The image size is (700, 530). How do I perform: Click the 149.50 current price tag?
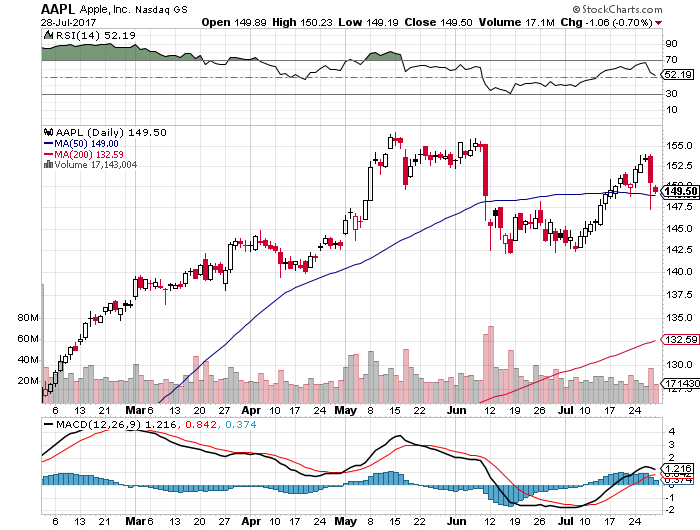point(679,192)
